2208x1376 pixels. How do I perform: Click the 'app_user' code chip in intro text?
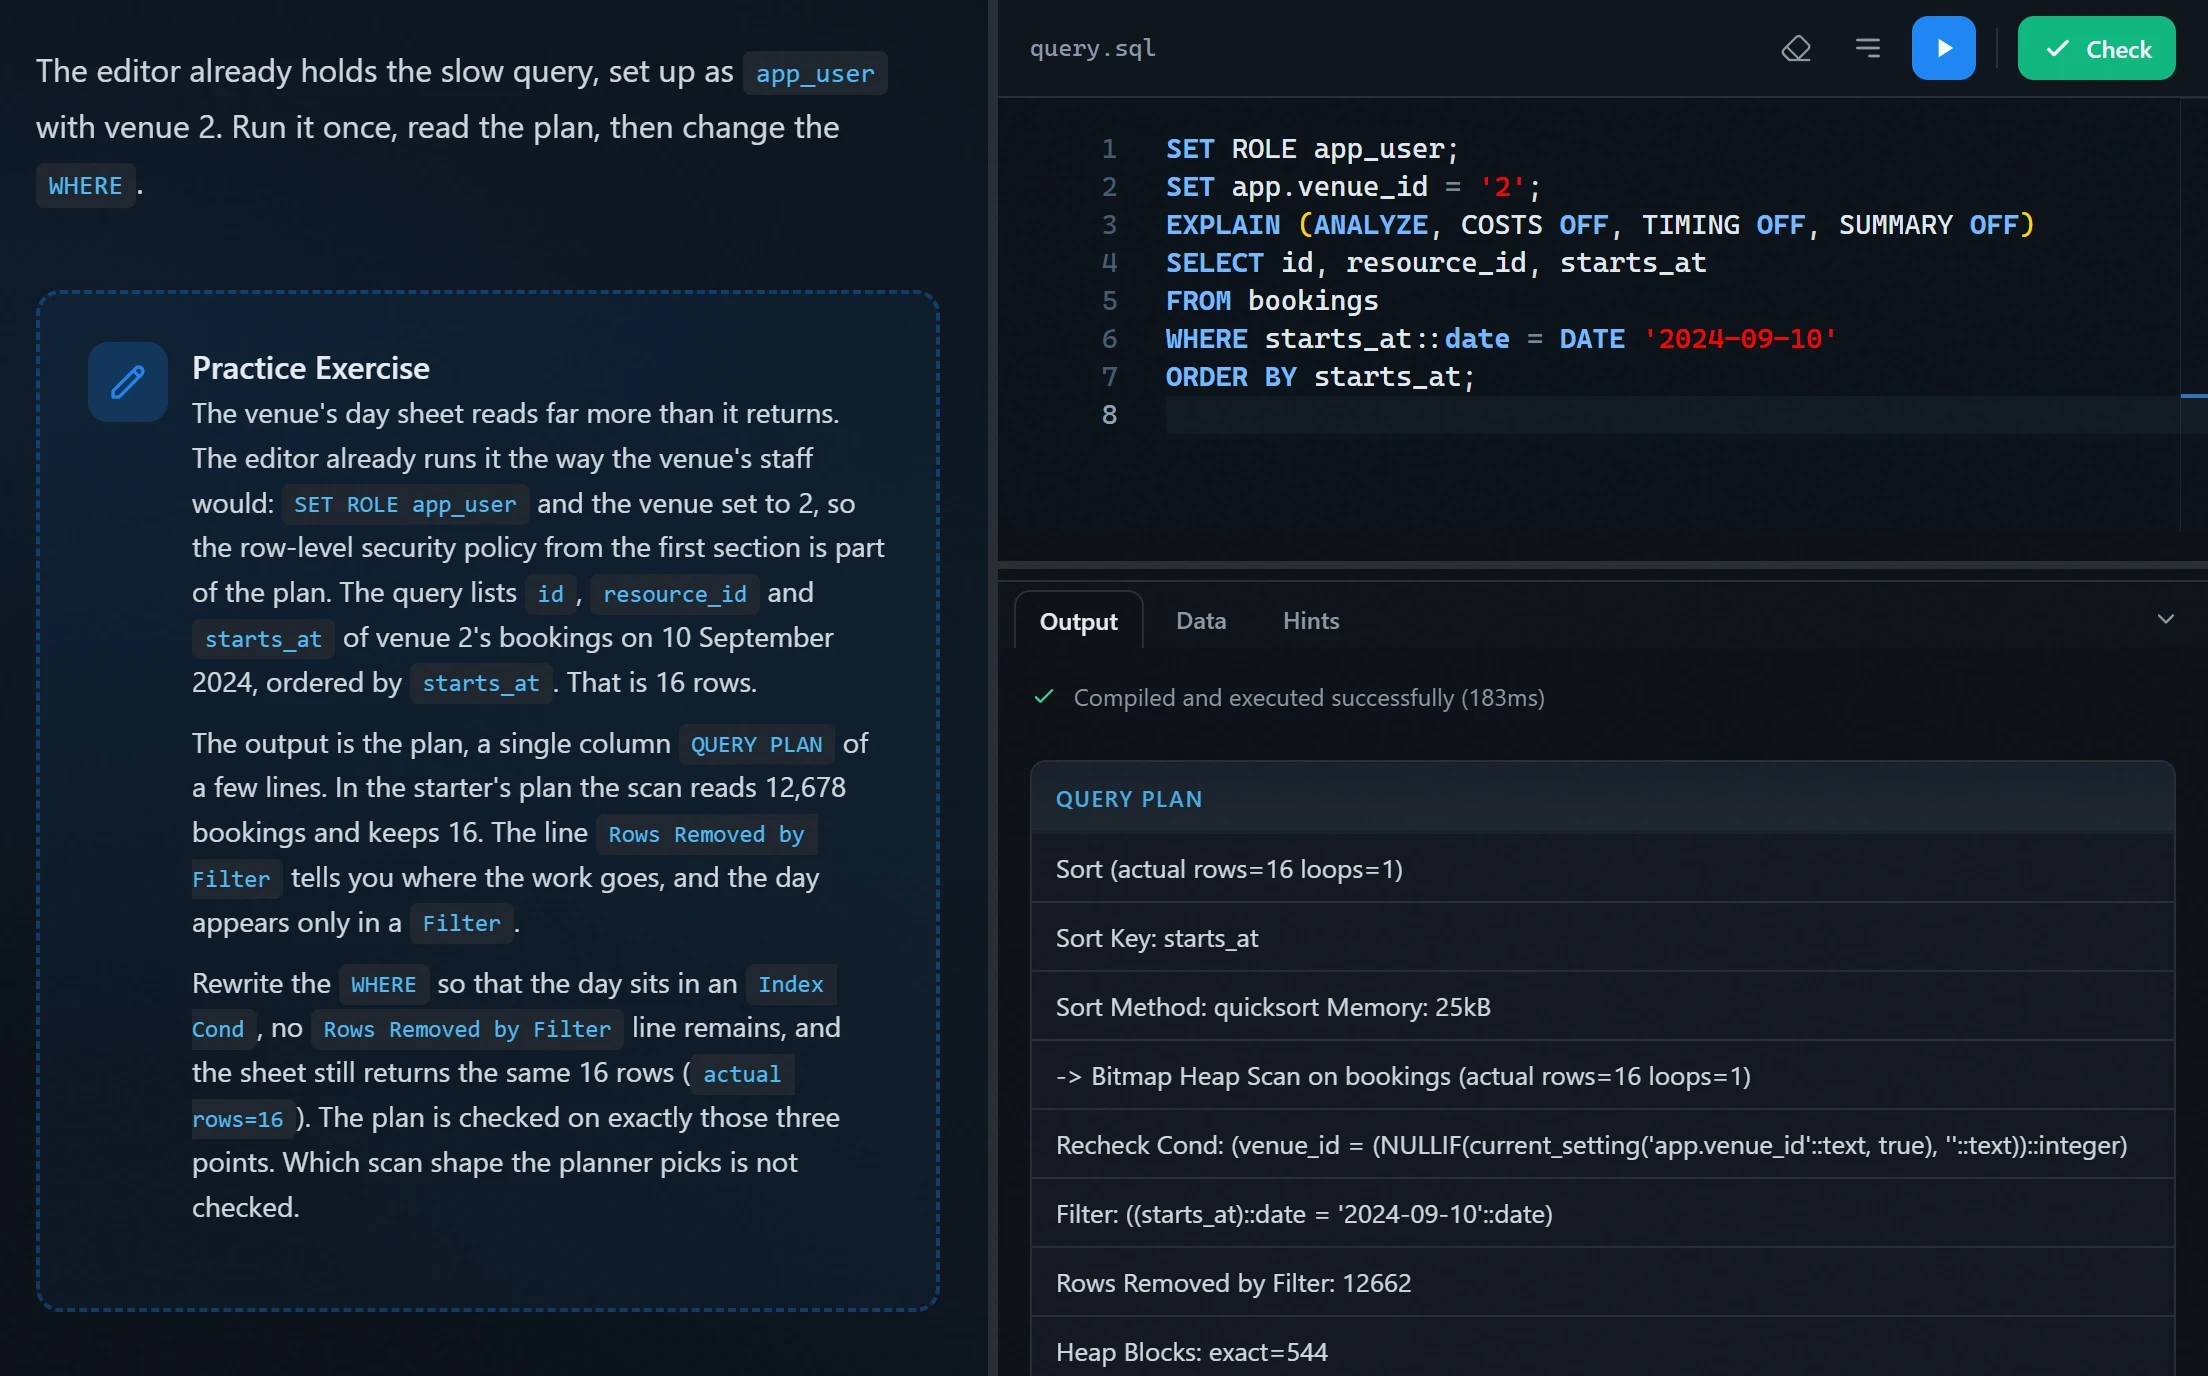(x=815, y=73)
